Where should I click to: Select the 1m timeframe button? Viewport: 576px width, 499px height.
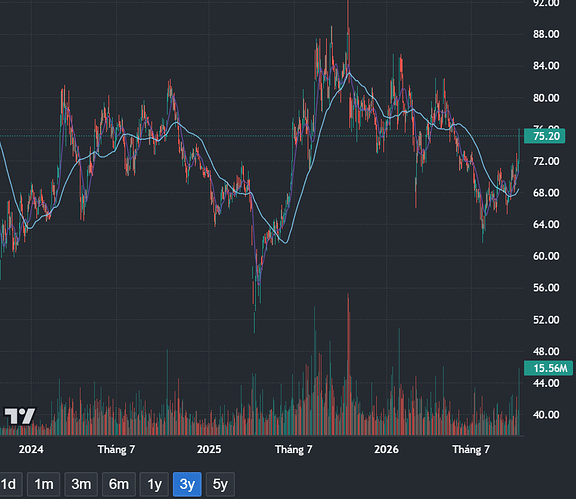[44, 484]
